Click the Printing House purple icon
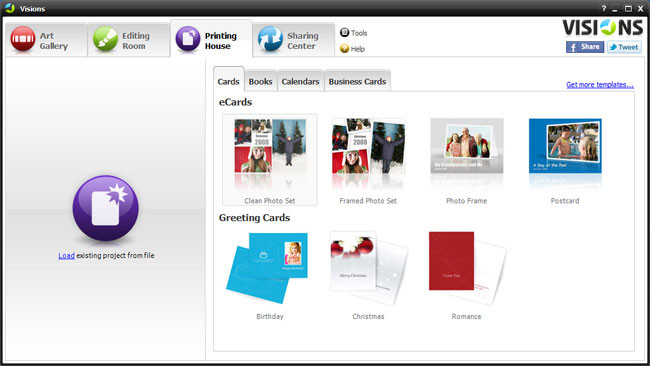The width and height of the screenshot is (650, 366). (x=187, y=39)
